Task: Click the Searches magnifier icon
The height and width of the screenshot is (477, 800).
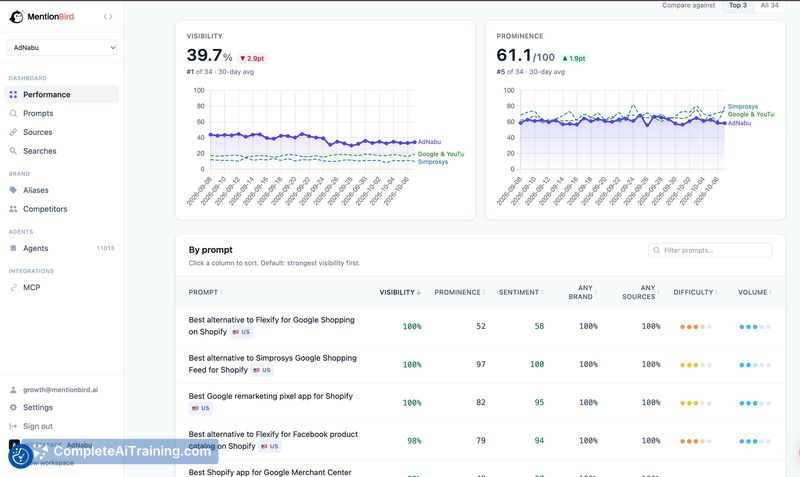Action: tap(13, 151)
